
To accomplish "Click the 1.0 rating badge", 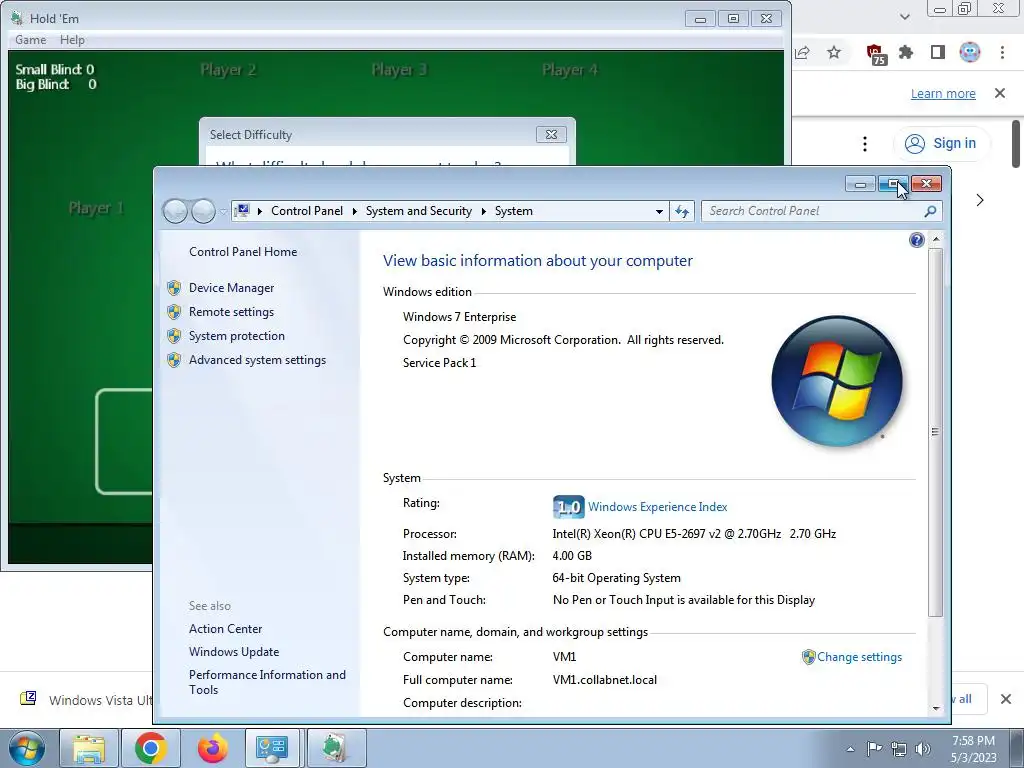I will coord(568,507).
